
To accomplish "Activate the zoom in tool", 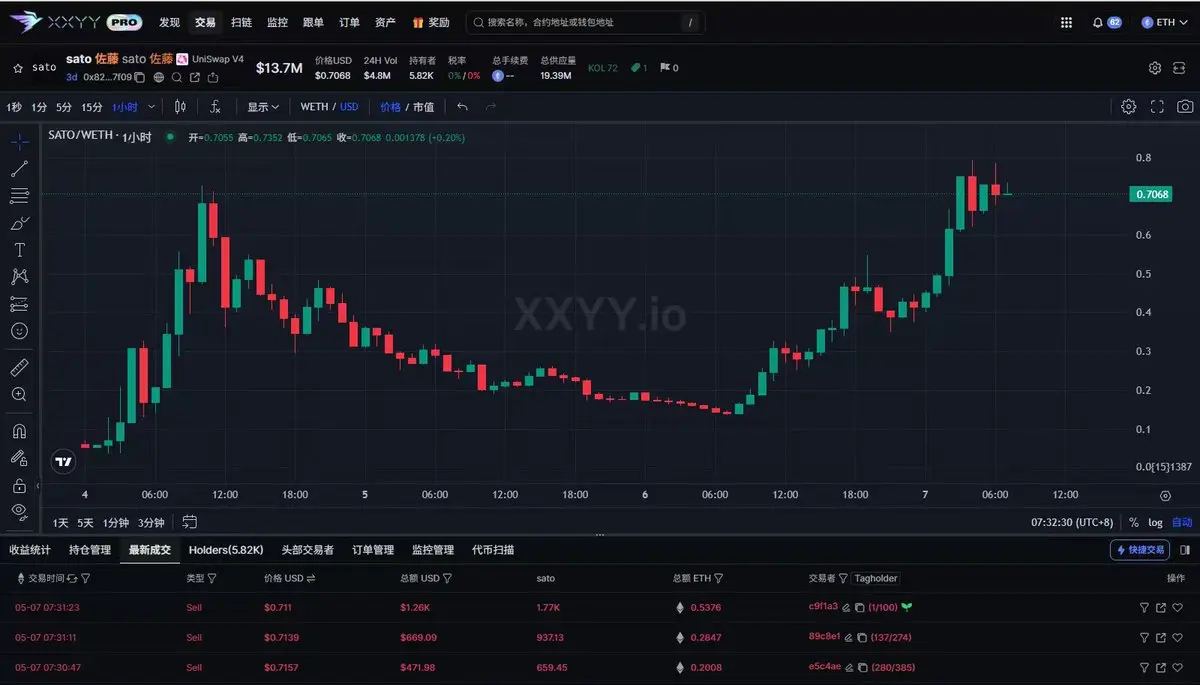I will tap(19, 394).
